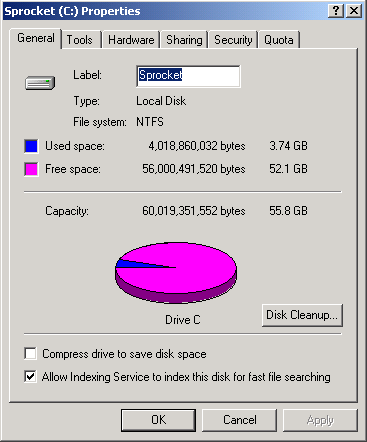Enable Compress drive to save disk space
This screenshot has width=367, height=442.
tap(30, 353)
